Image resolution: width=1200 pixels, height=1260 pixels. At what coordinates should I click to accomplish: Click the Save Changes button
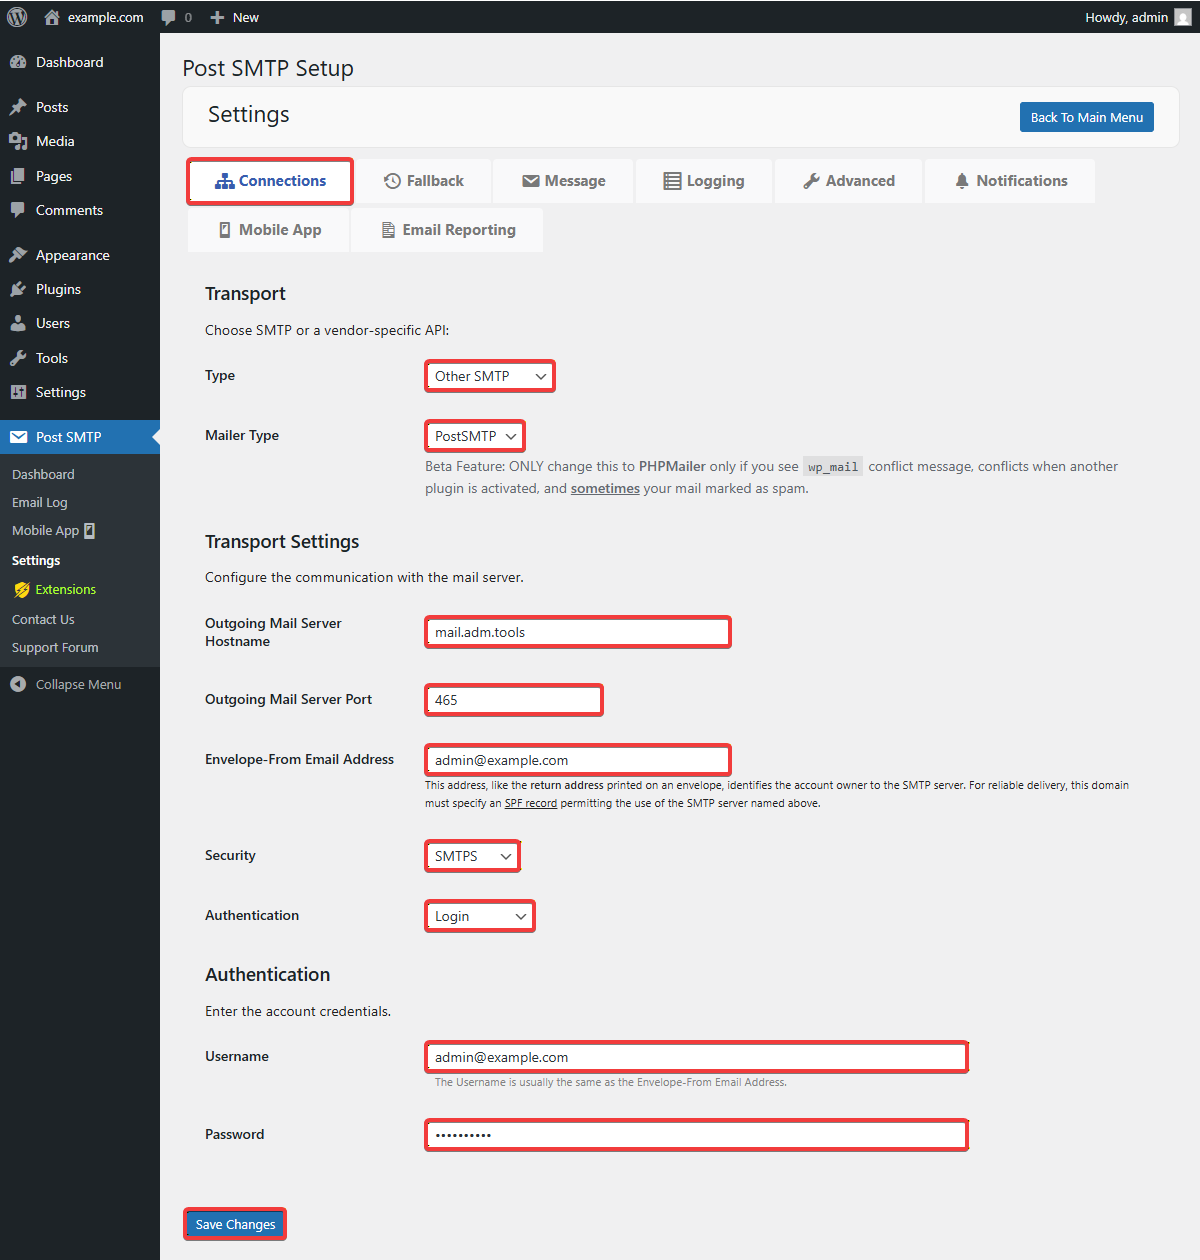pos(235,1224)
